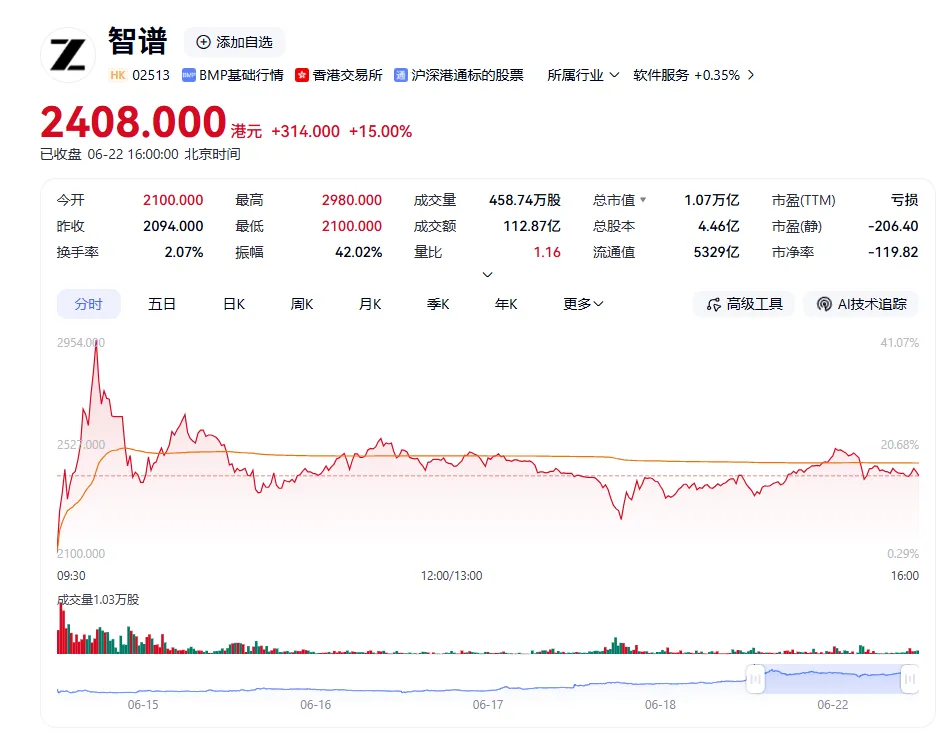The width and height of the screenshot is (950, 736).
Task: Open the 总市值 dropdown triangle
Action: tap(643, 200)
